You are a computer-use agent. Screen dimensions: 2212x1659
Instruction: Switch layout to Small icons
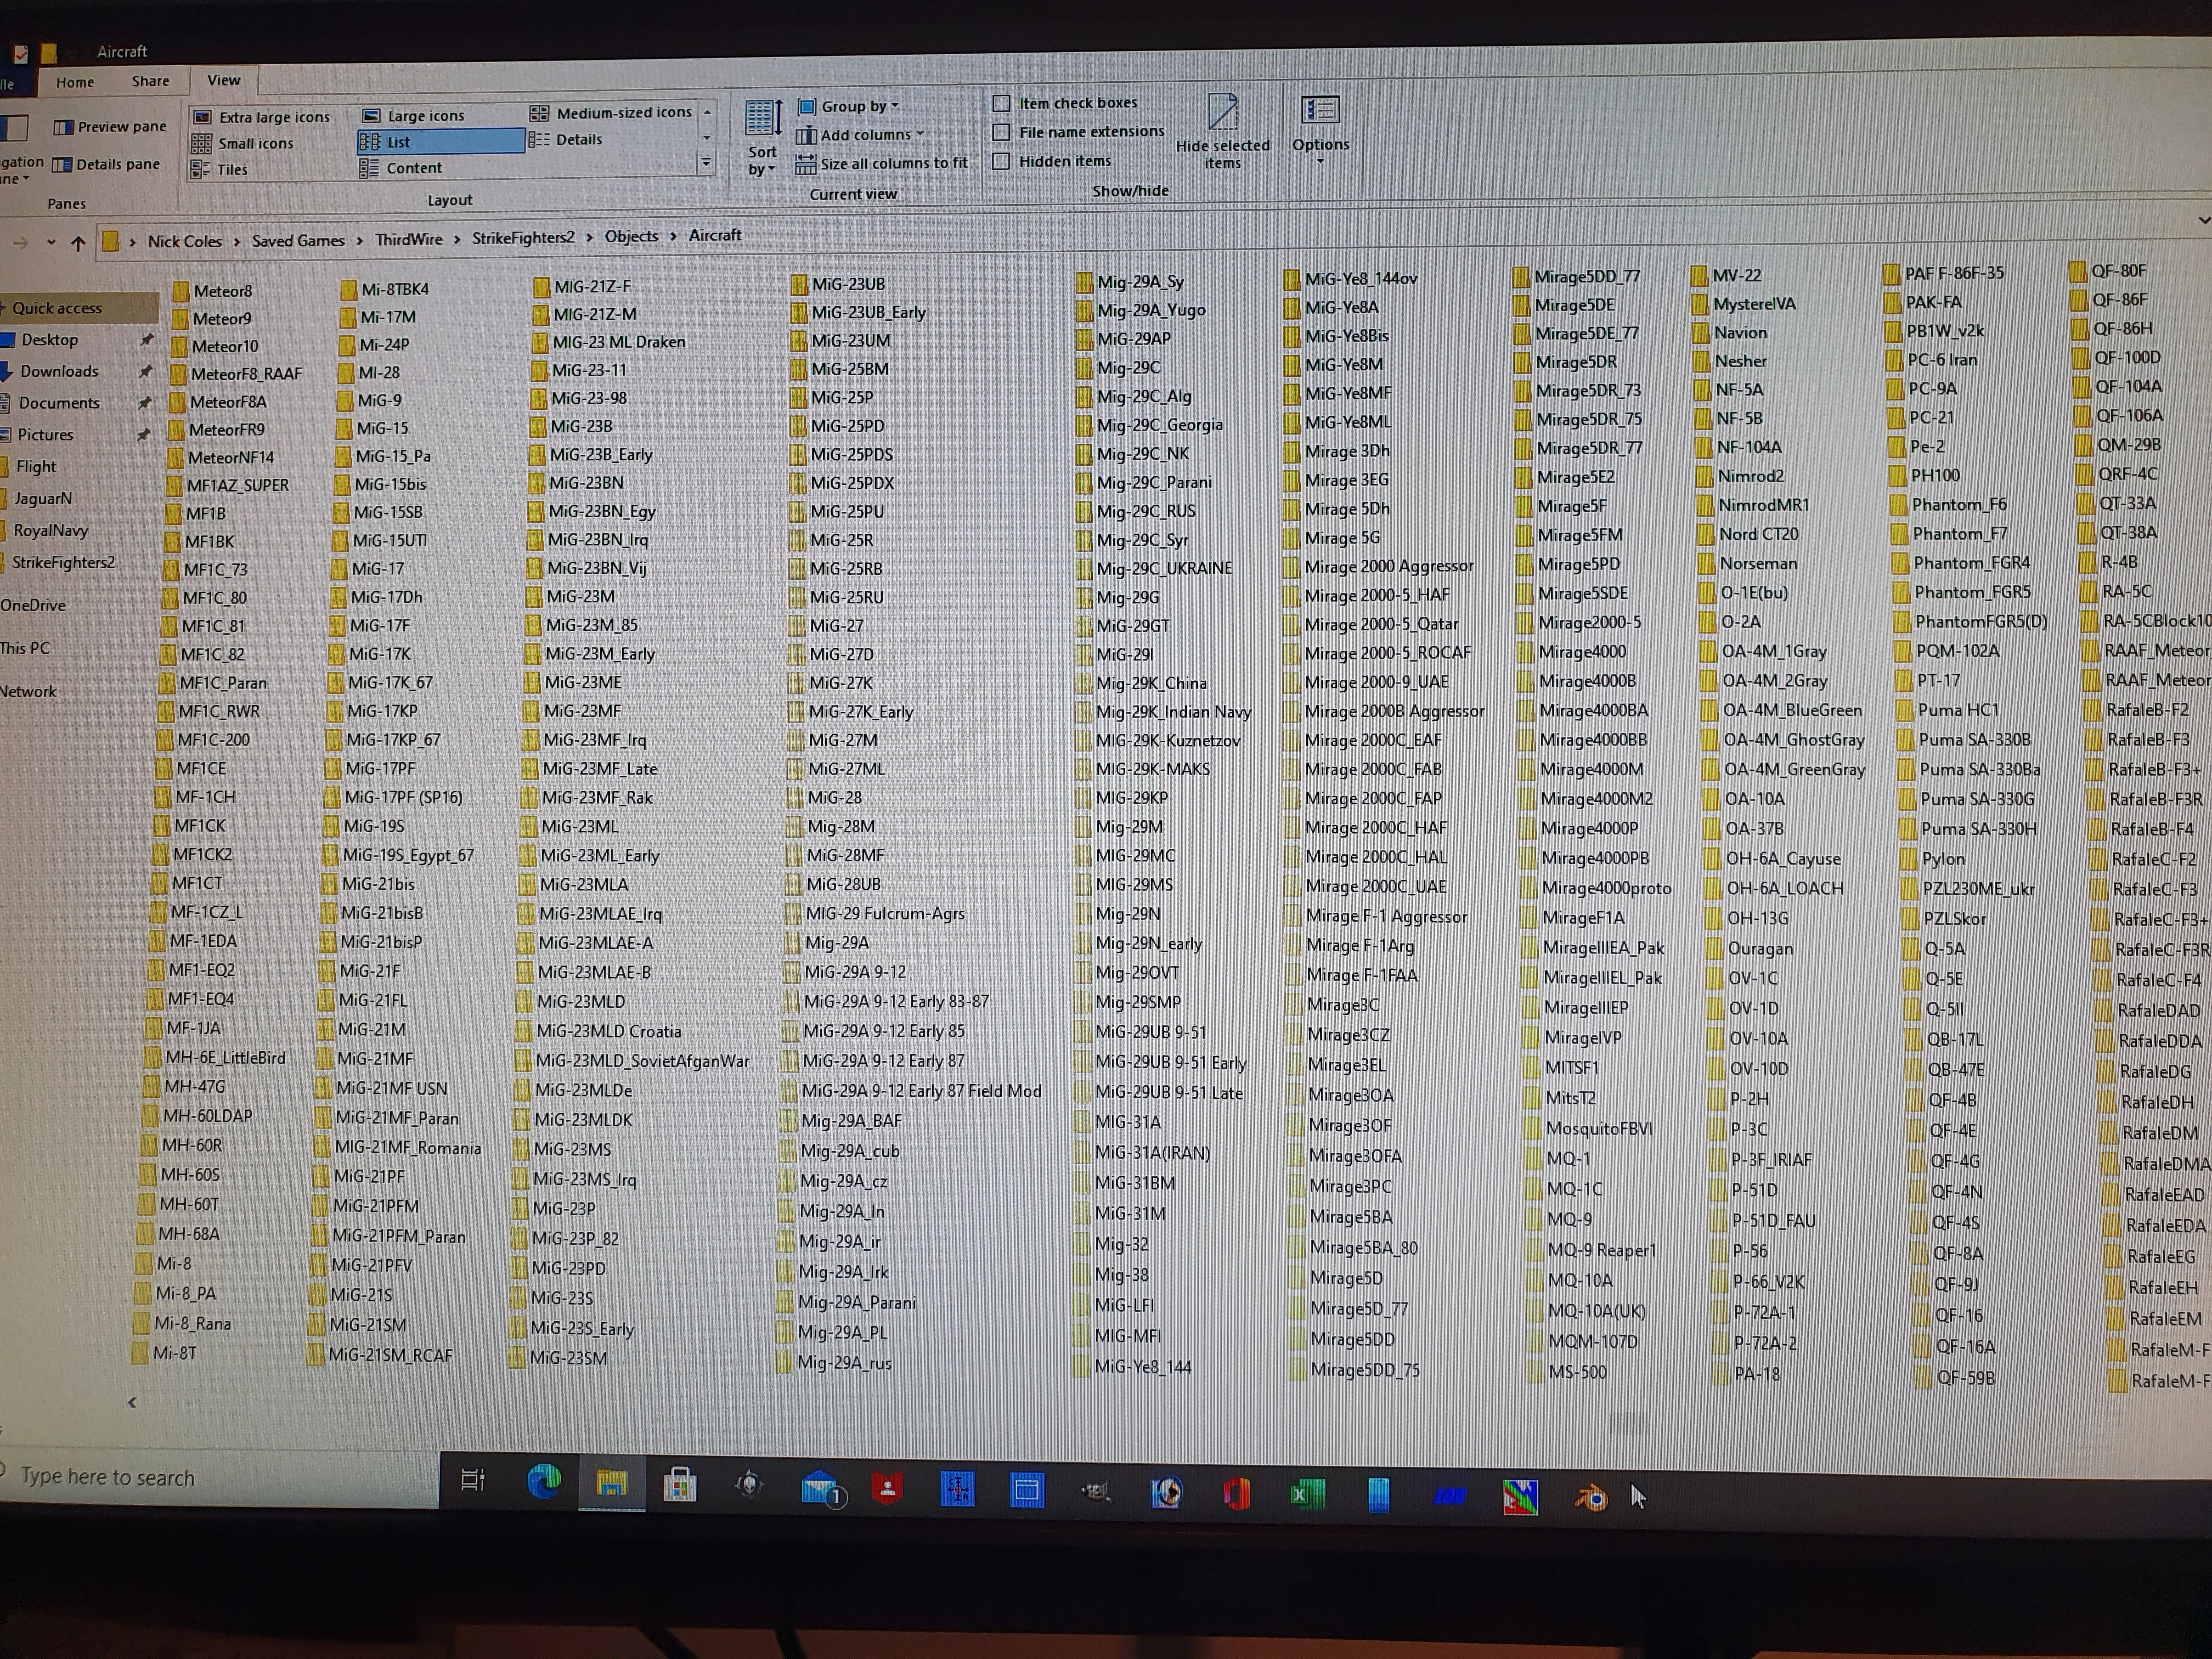(243, 144)
